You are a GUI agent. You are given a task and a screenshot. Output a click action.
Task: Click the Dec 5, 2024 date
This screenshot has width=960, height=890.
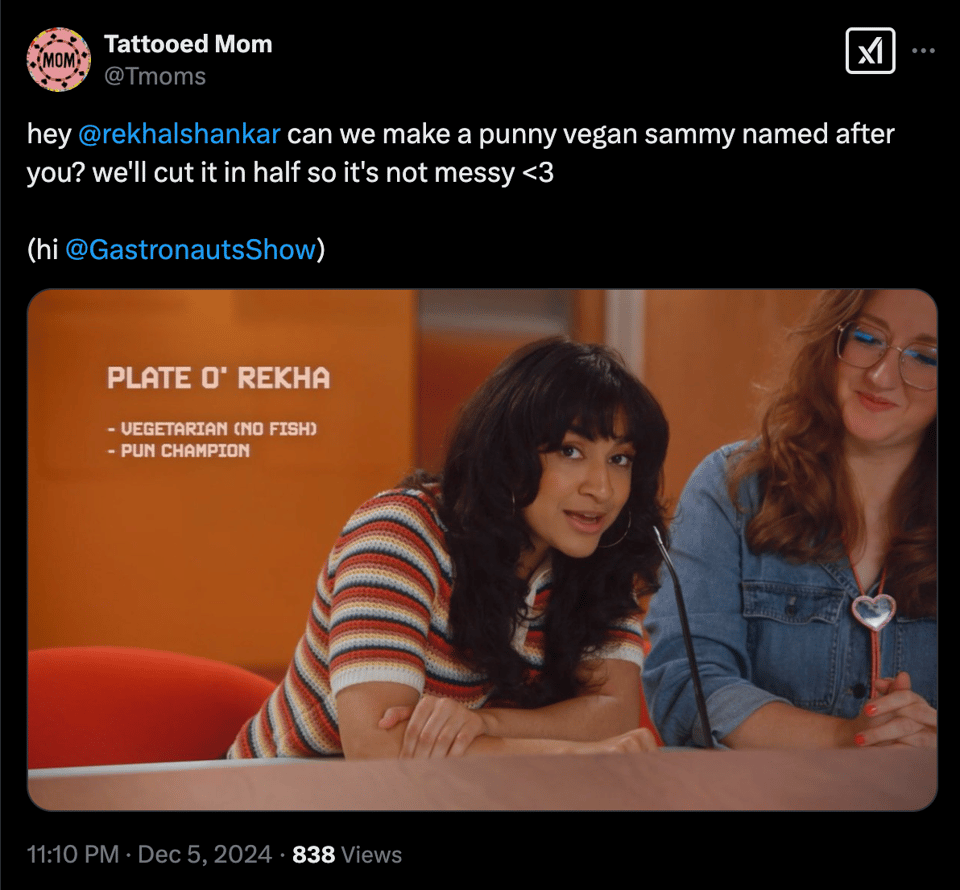click(204, 854)
